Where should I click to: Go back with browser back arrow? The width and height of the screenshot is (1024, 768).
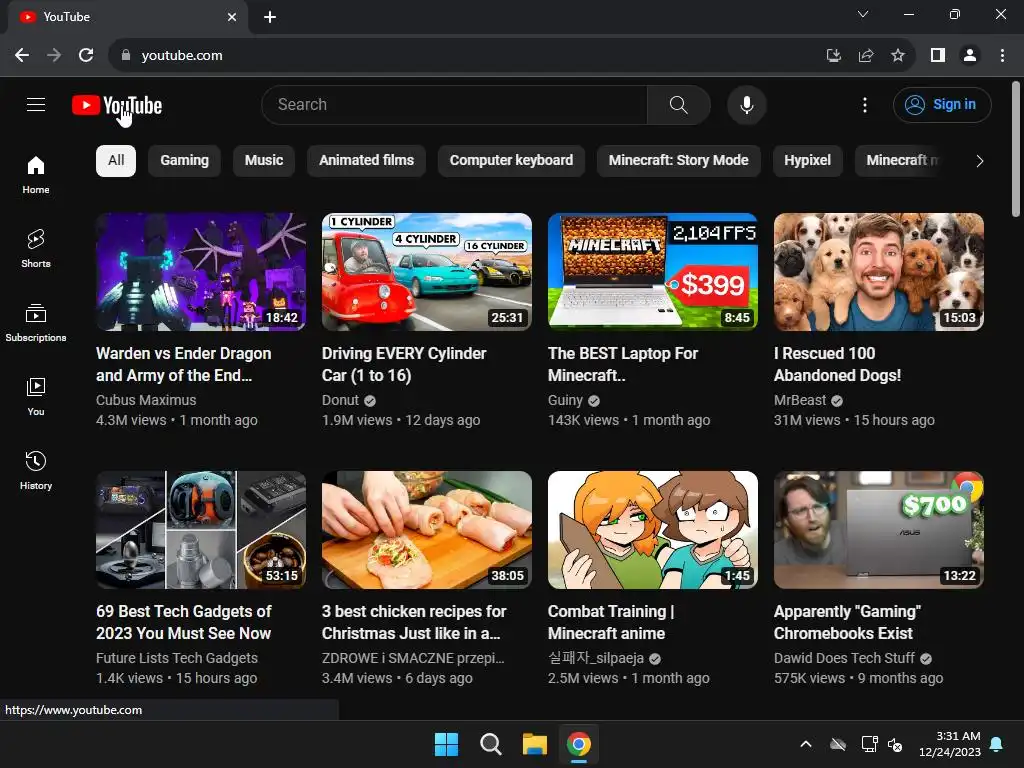(x=22, y=56)
